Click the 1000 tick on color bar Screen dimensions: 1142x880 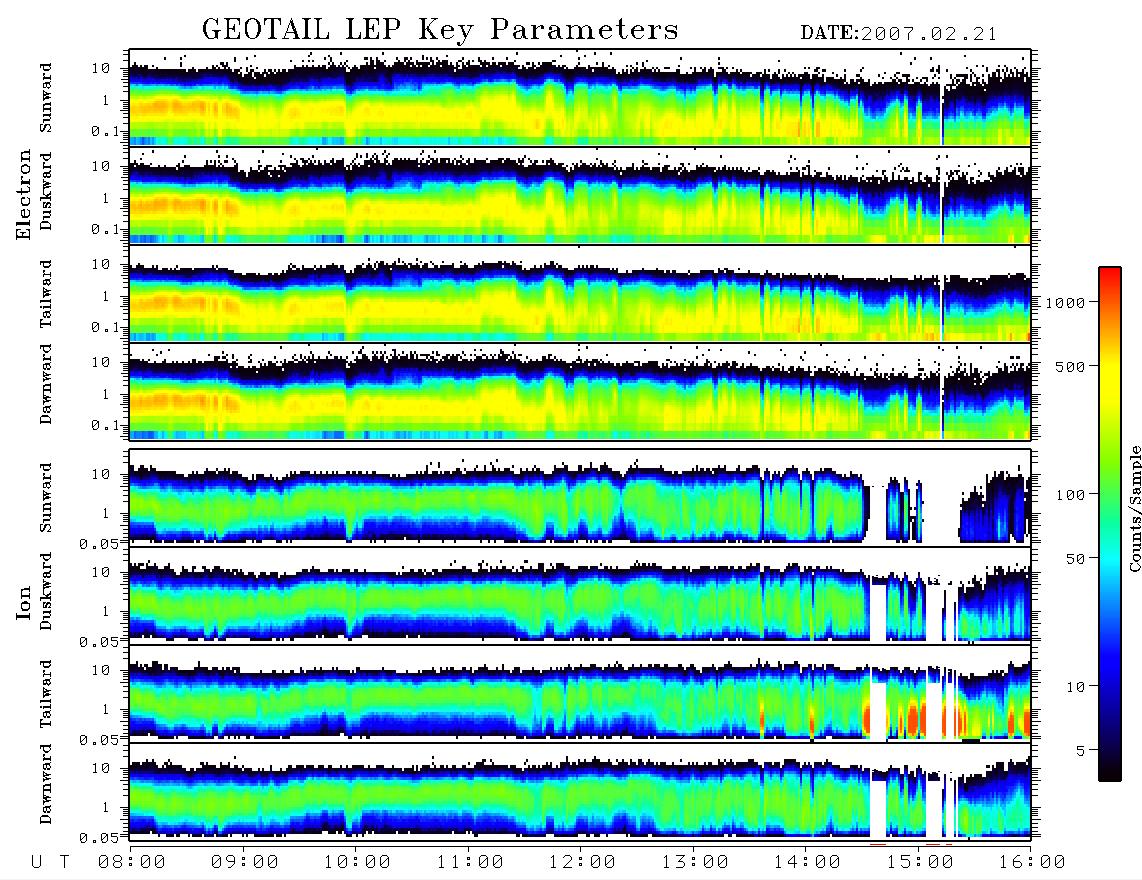click(1064, 303)
